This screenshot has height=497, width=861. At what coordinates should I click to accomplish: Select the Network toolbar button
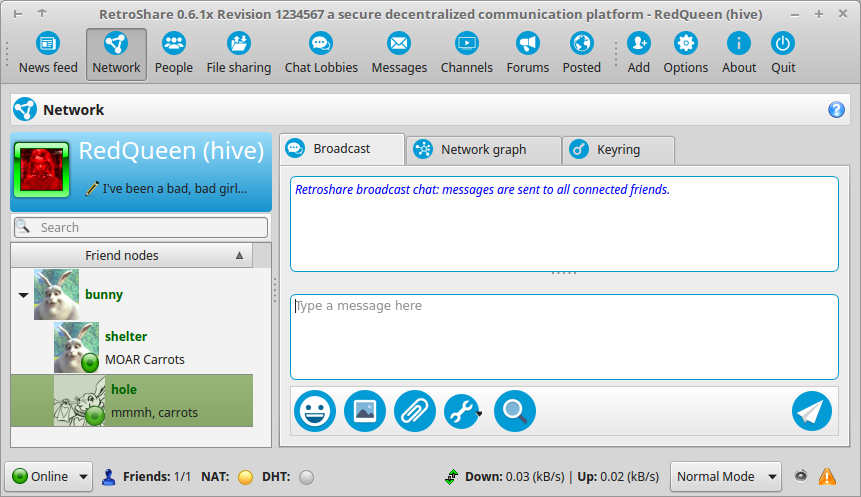[x=116, y=54]
